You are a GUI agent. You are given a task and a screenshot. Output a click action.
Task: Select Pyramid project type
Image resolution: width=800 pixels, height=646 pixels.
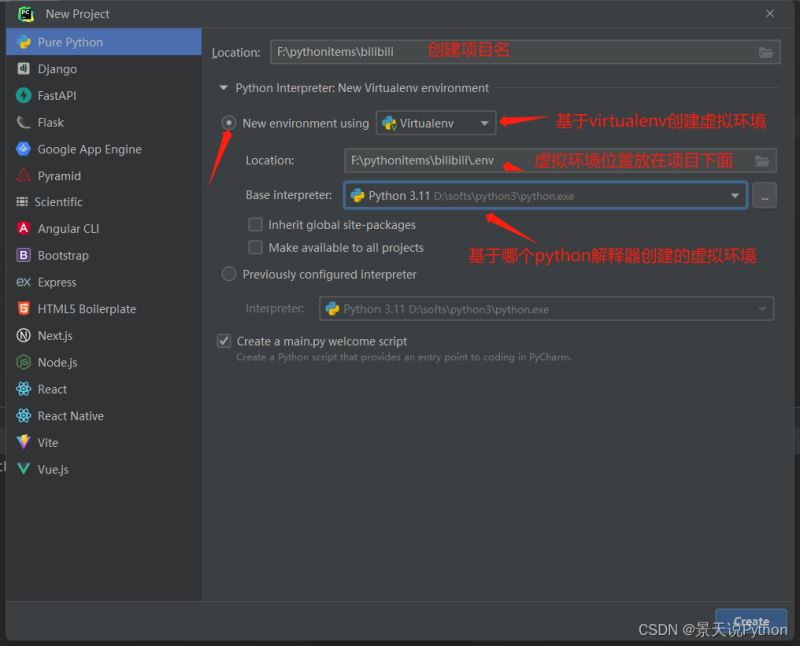(104, 176)
